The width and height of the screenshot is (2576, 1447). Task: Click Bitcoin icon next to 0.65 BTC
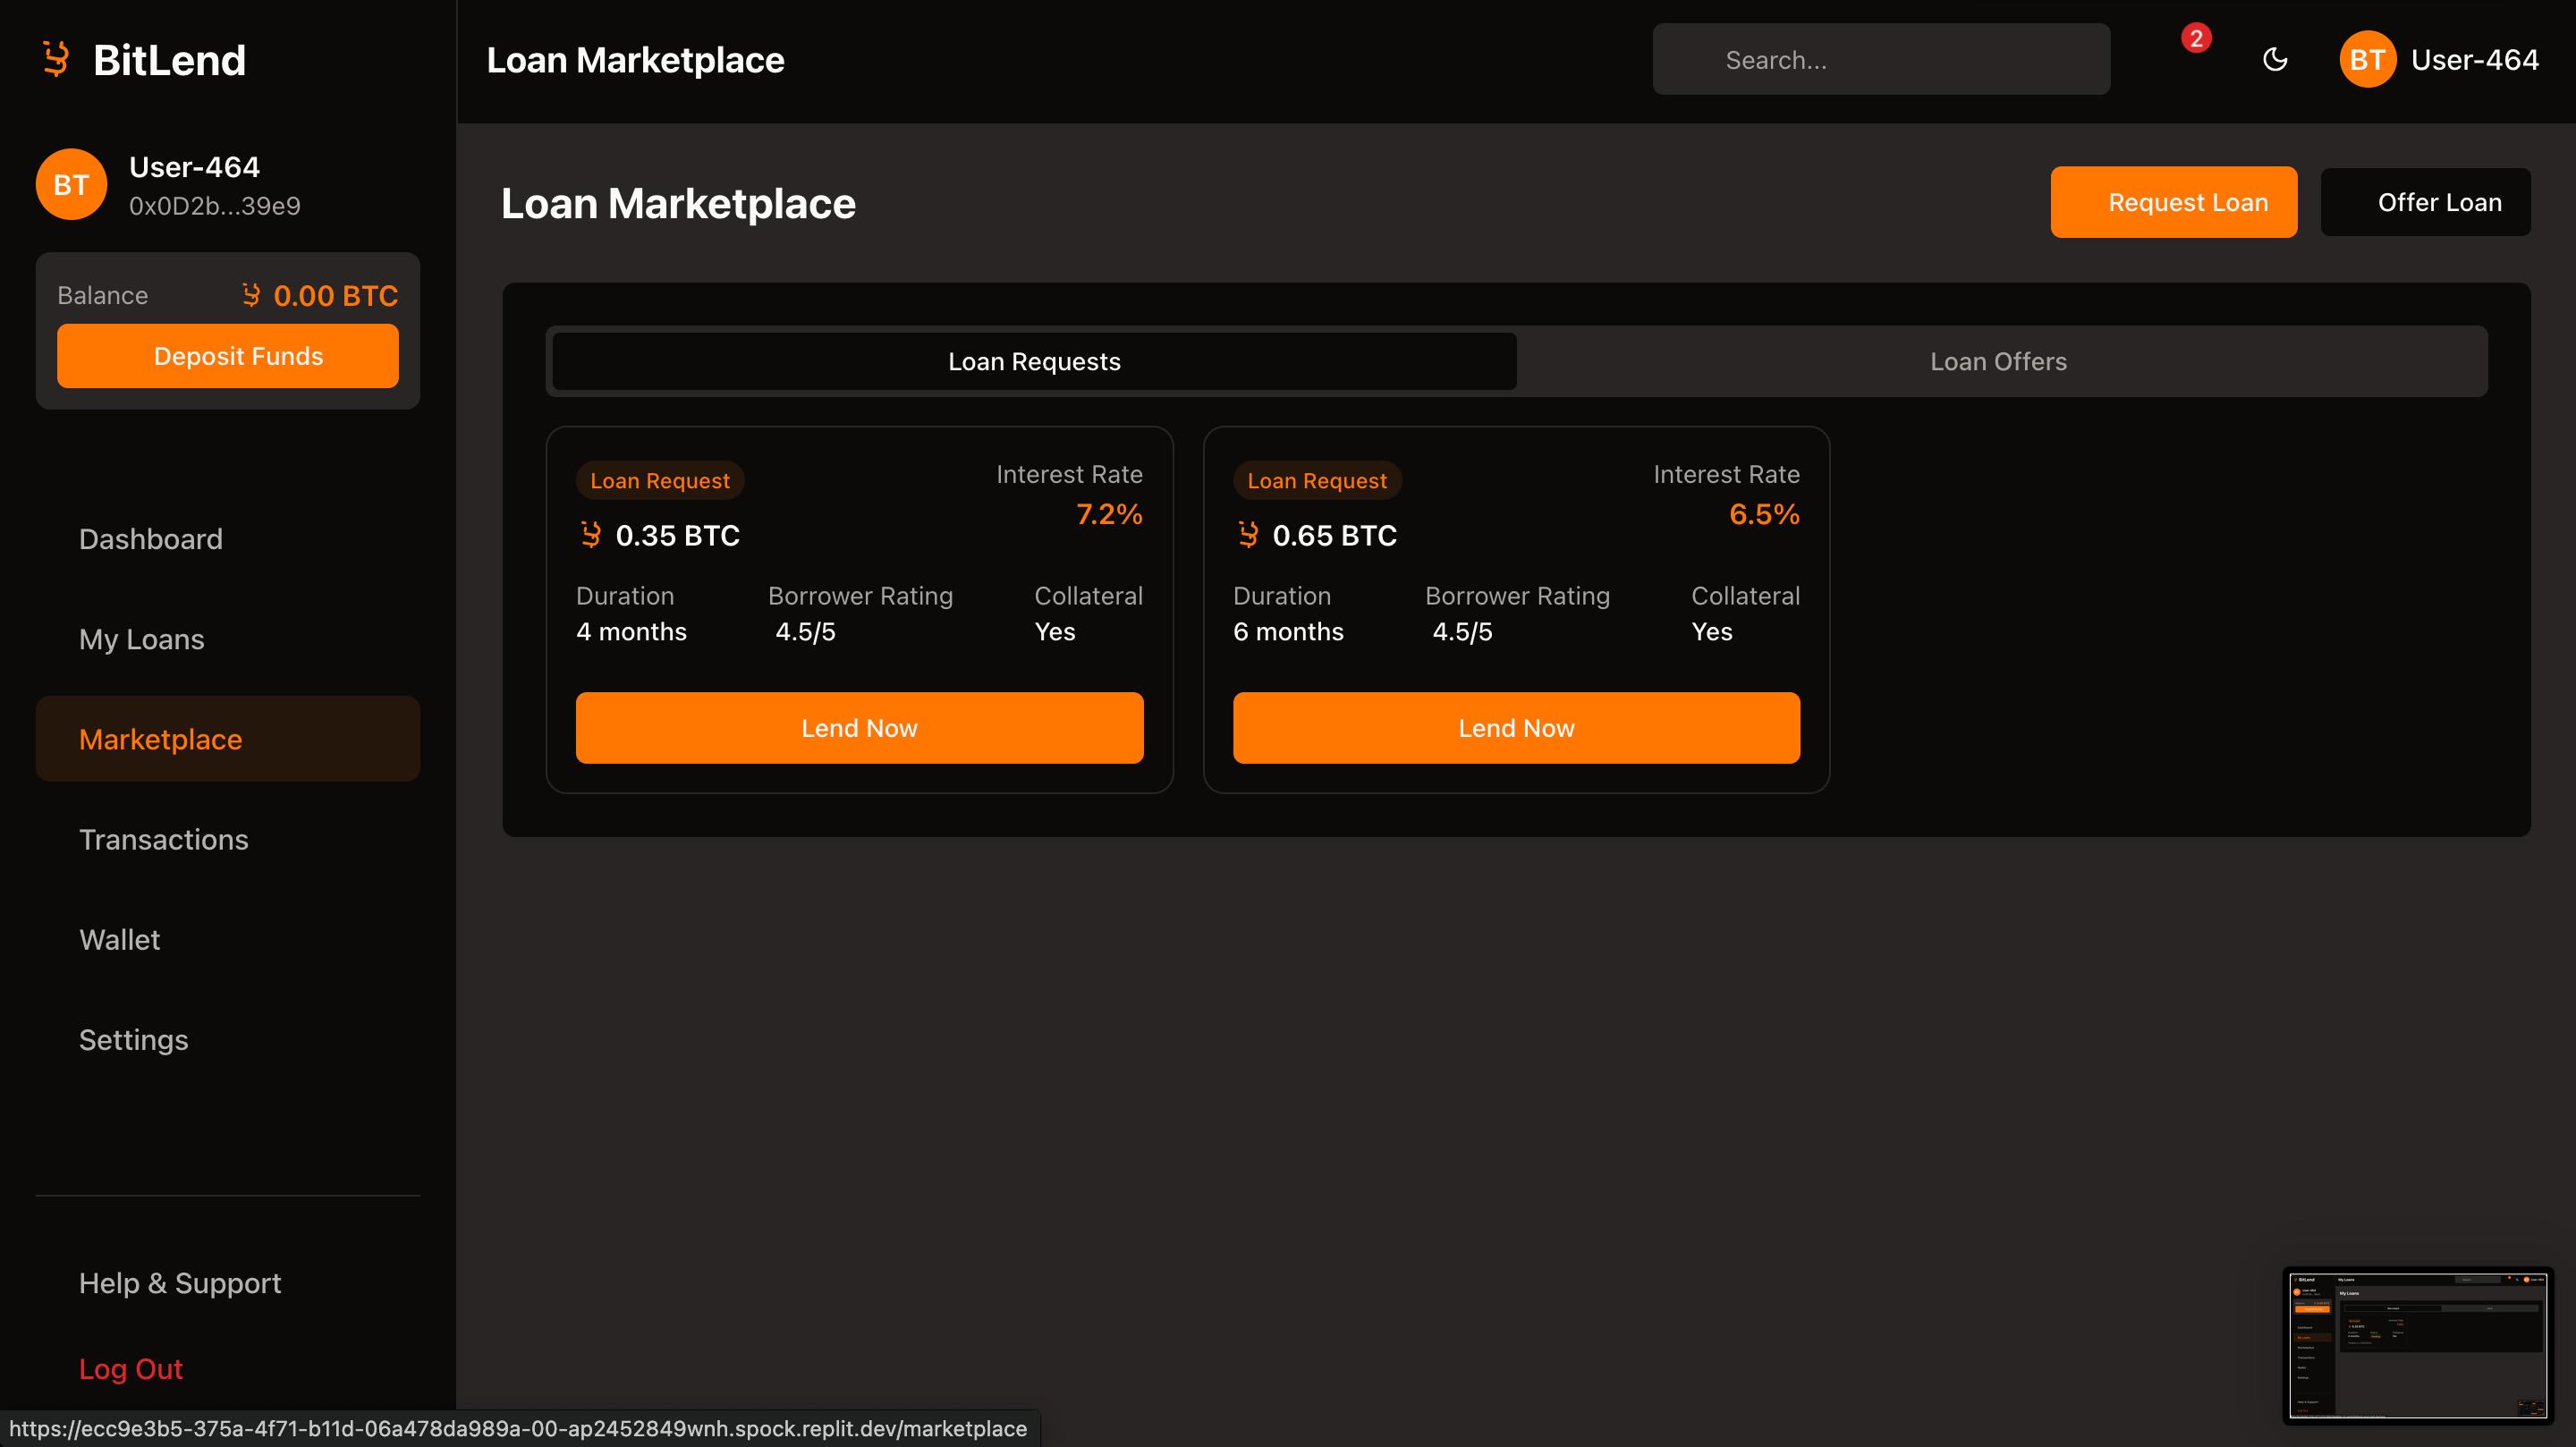coord(1247,535)
